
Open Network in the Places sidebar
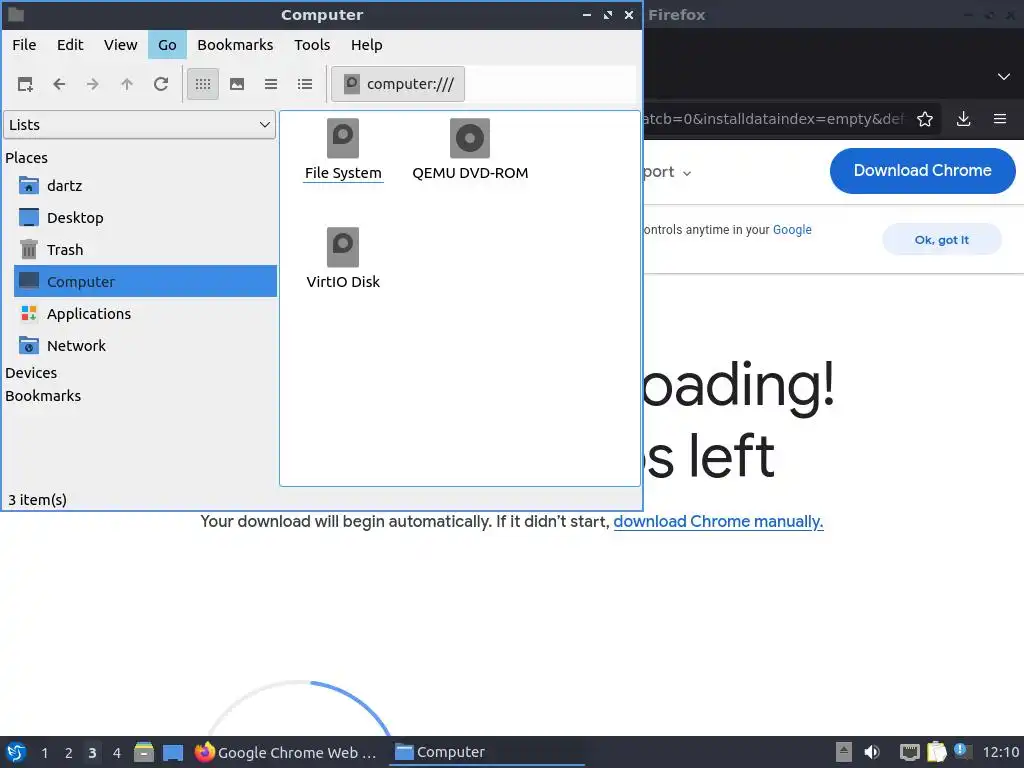tap(145, 345)
